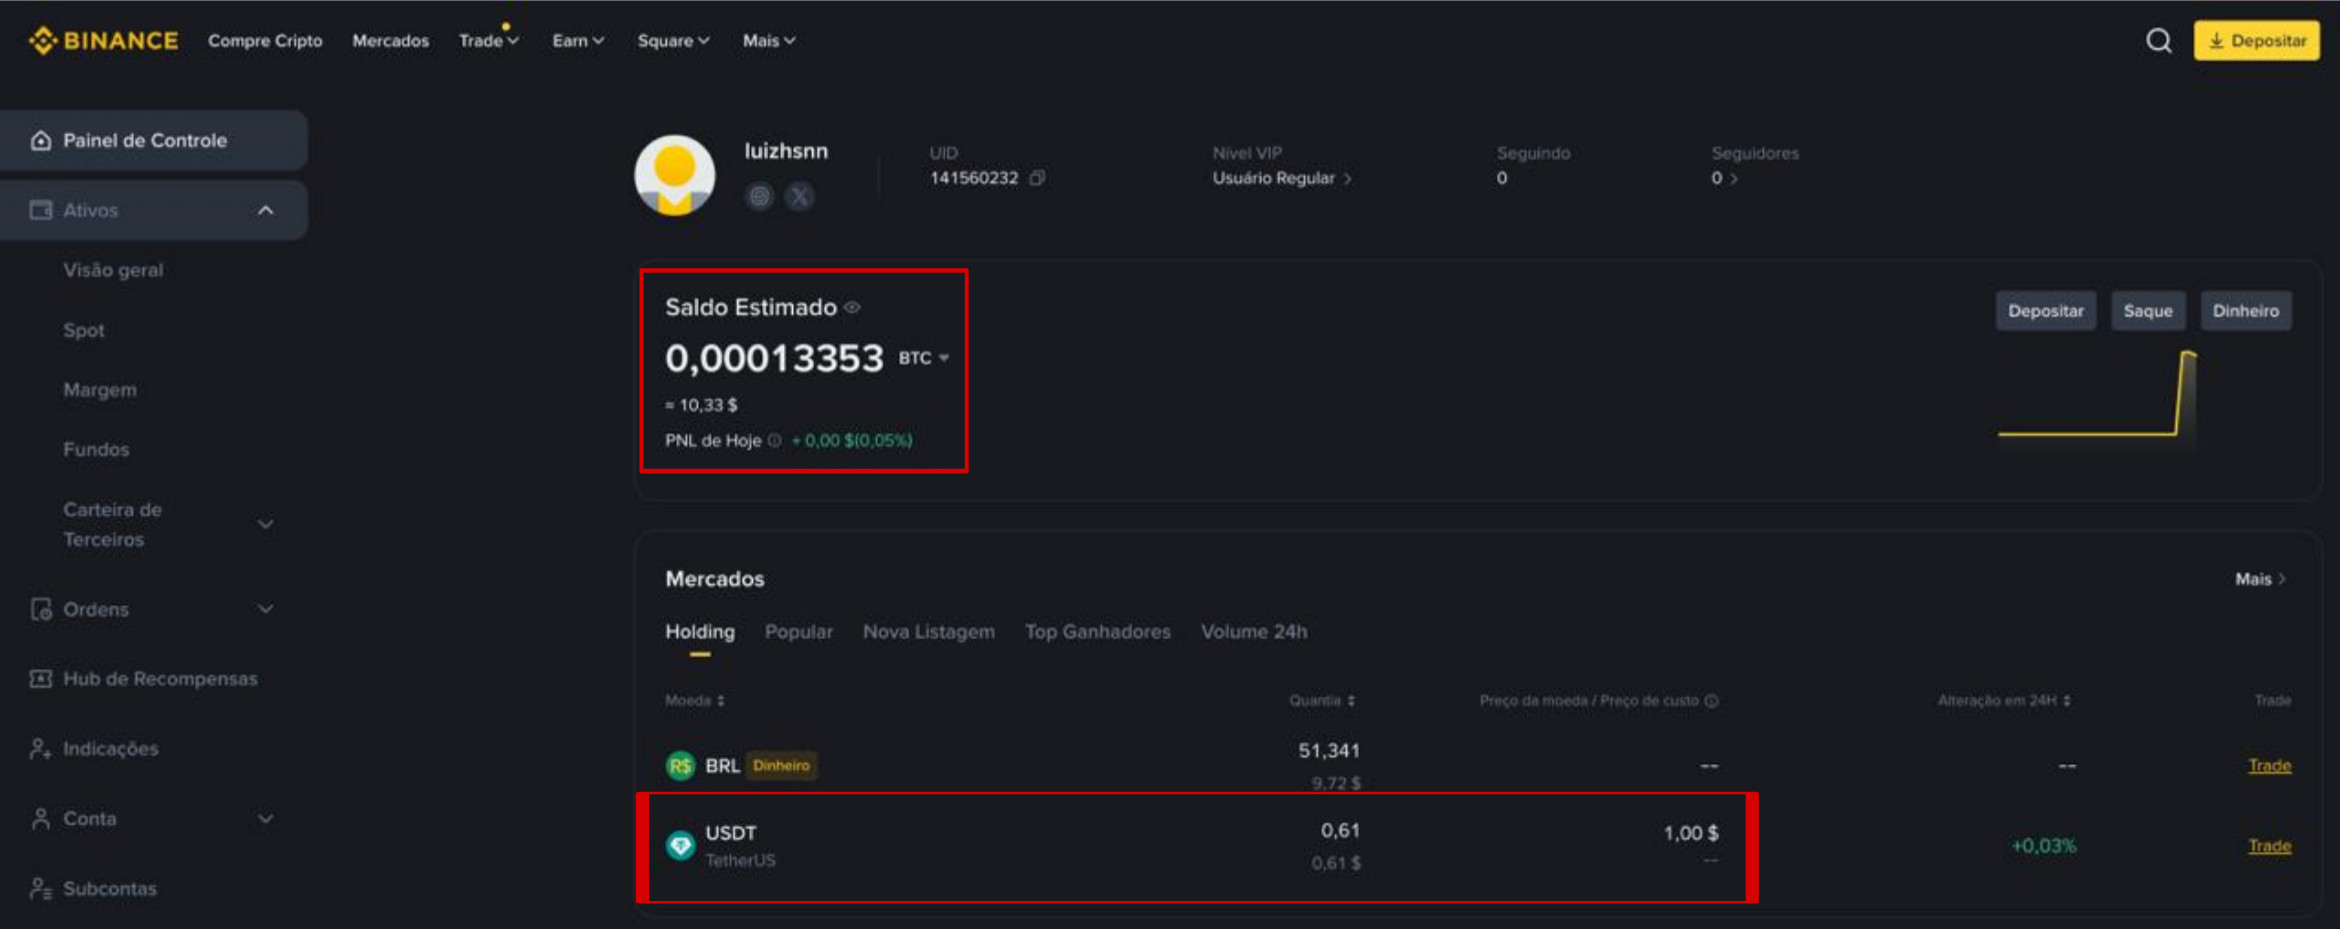2340x929 pixels.
Task: Open Fundos in the sidebar
Action: (96, 450)
